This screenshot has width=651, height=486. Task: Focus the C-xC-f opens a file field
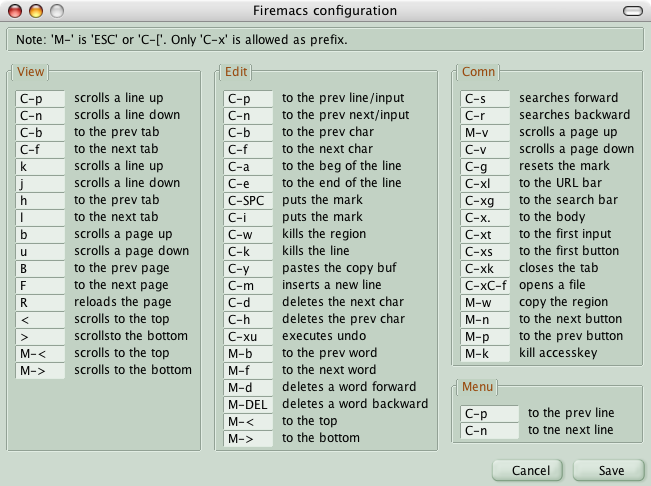(x=485, y=286)
